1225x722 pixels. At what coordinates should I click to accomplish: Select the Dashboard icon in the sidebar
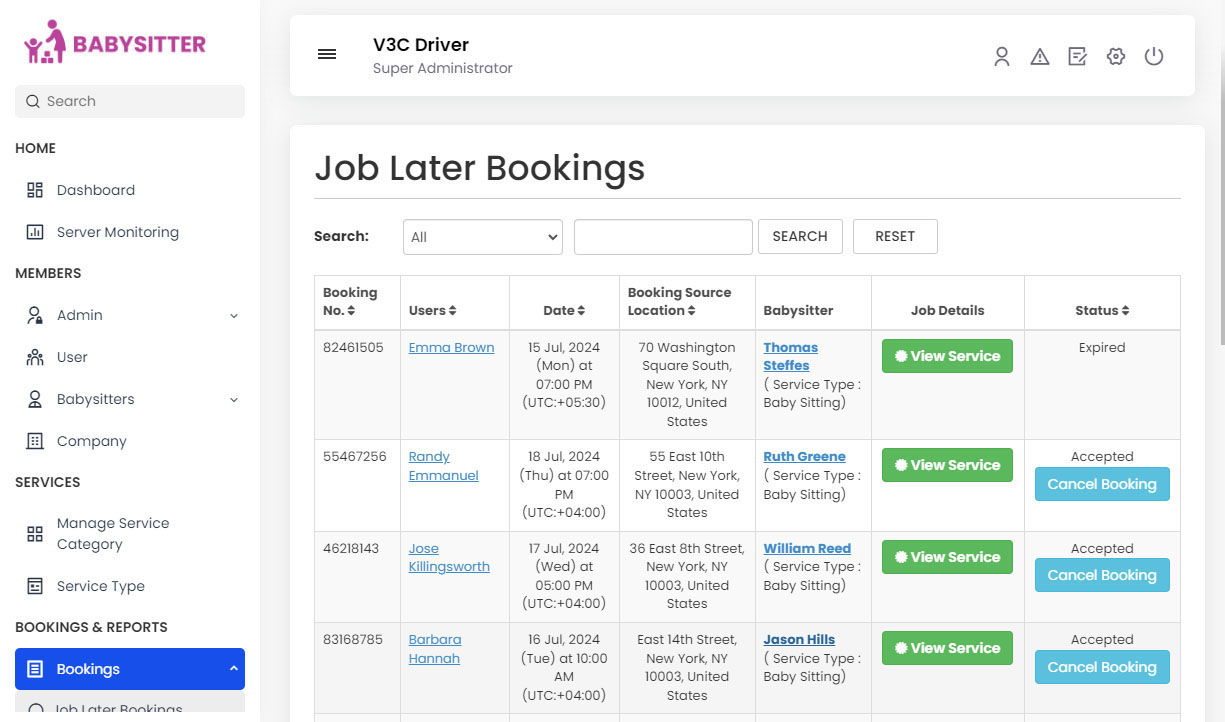click(34, 189)
